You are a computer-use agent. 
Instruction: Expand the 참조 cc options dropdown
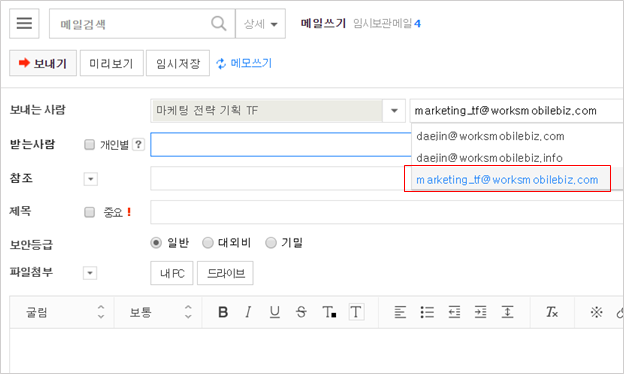click(91, 179)
